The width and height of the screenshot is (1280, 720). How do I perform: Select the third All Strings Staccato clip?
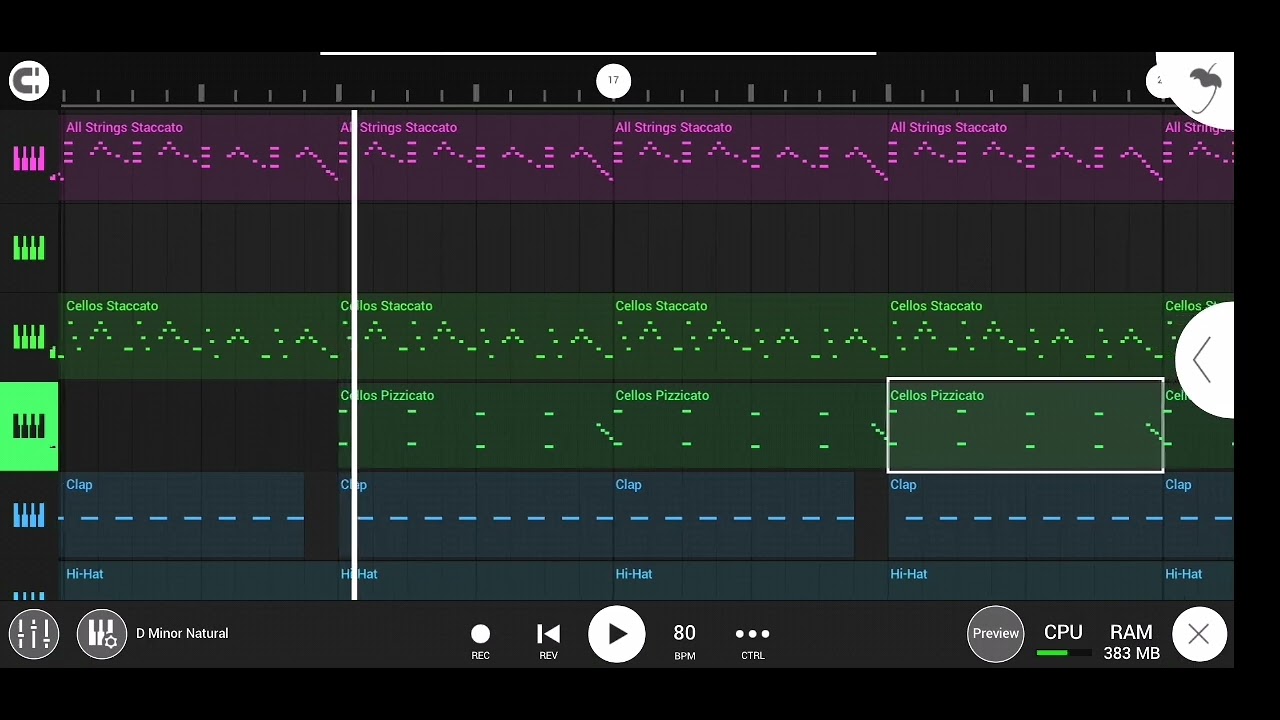(x=750, y=157)
